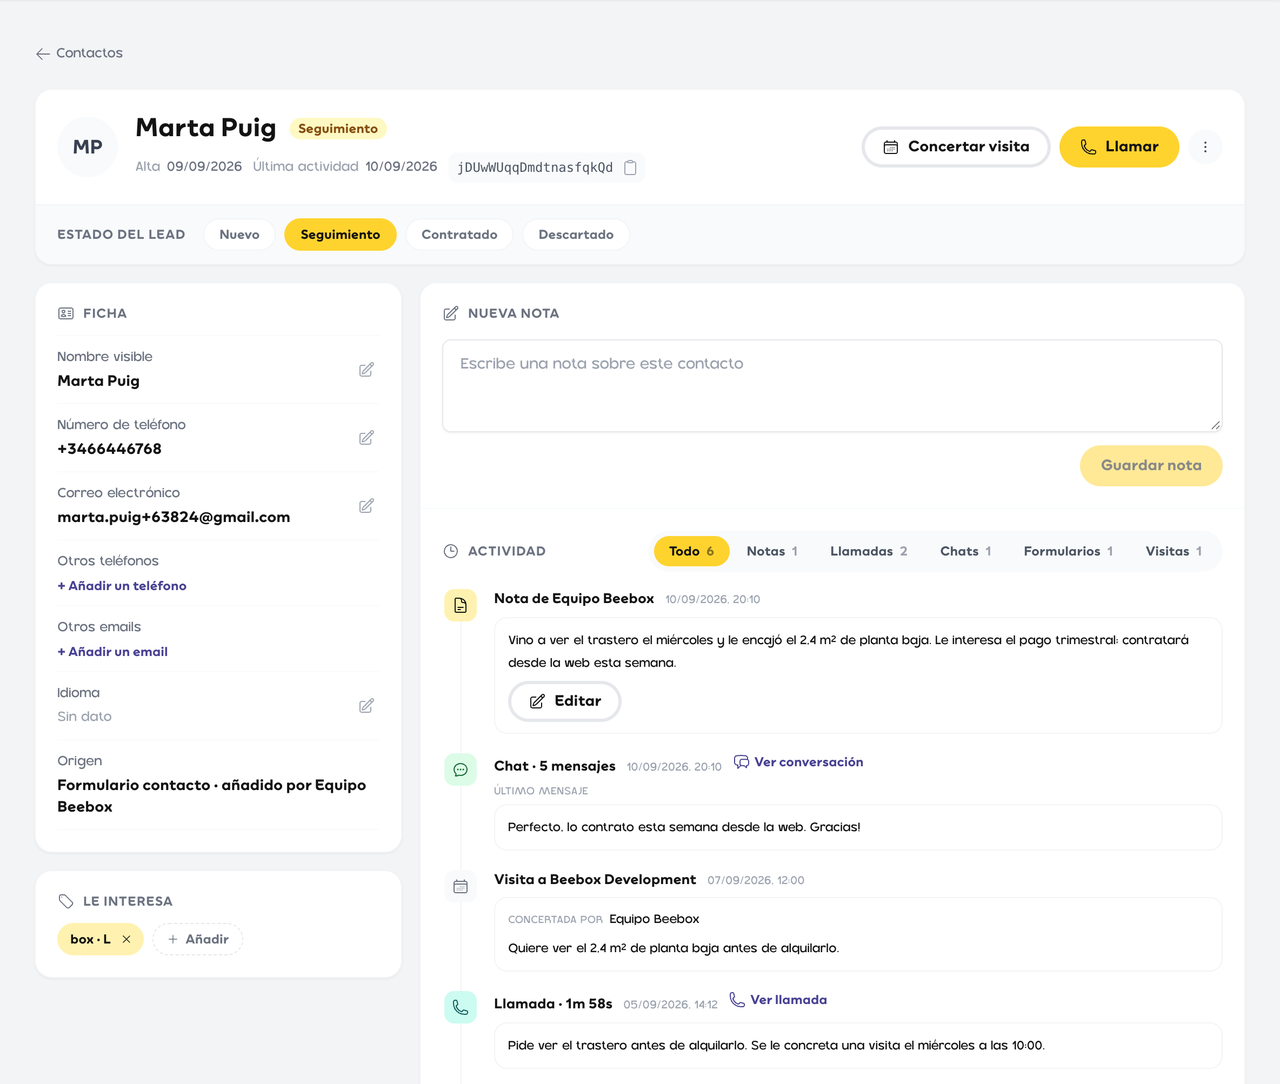Edit the Idioma field
The image size is (1280, 1084).
coord(366,706)
